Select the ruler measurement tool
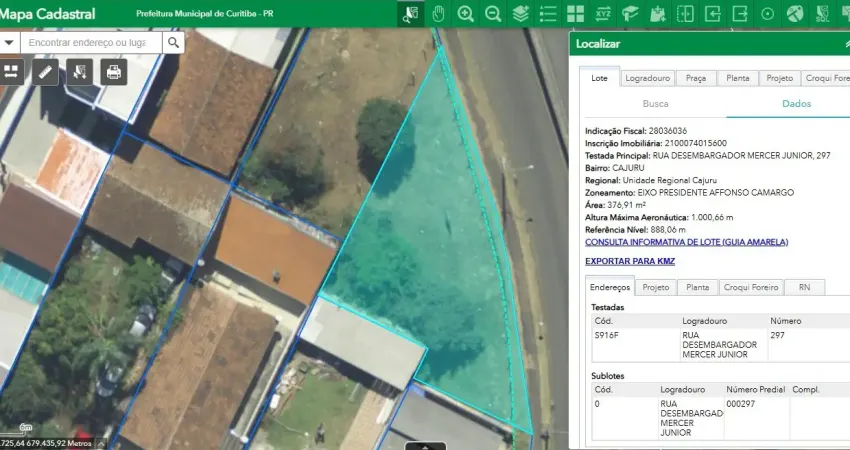 pos(44,71)
